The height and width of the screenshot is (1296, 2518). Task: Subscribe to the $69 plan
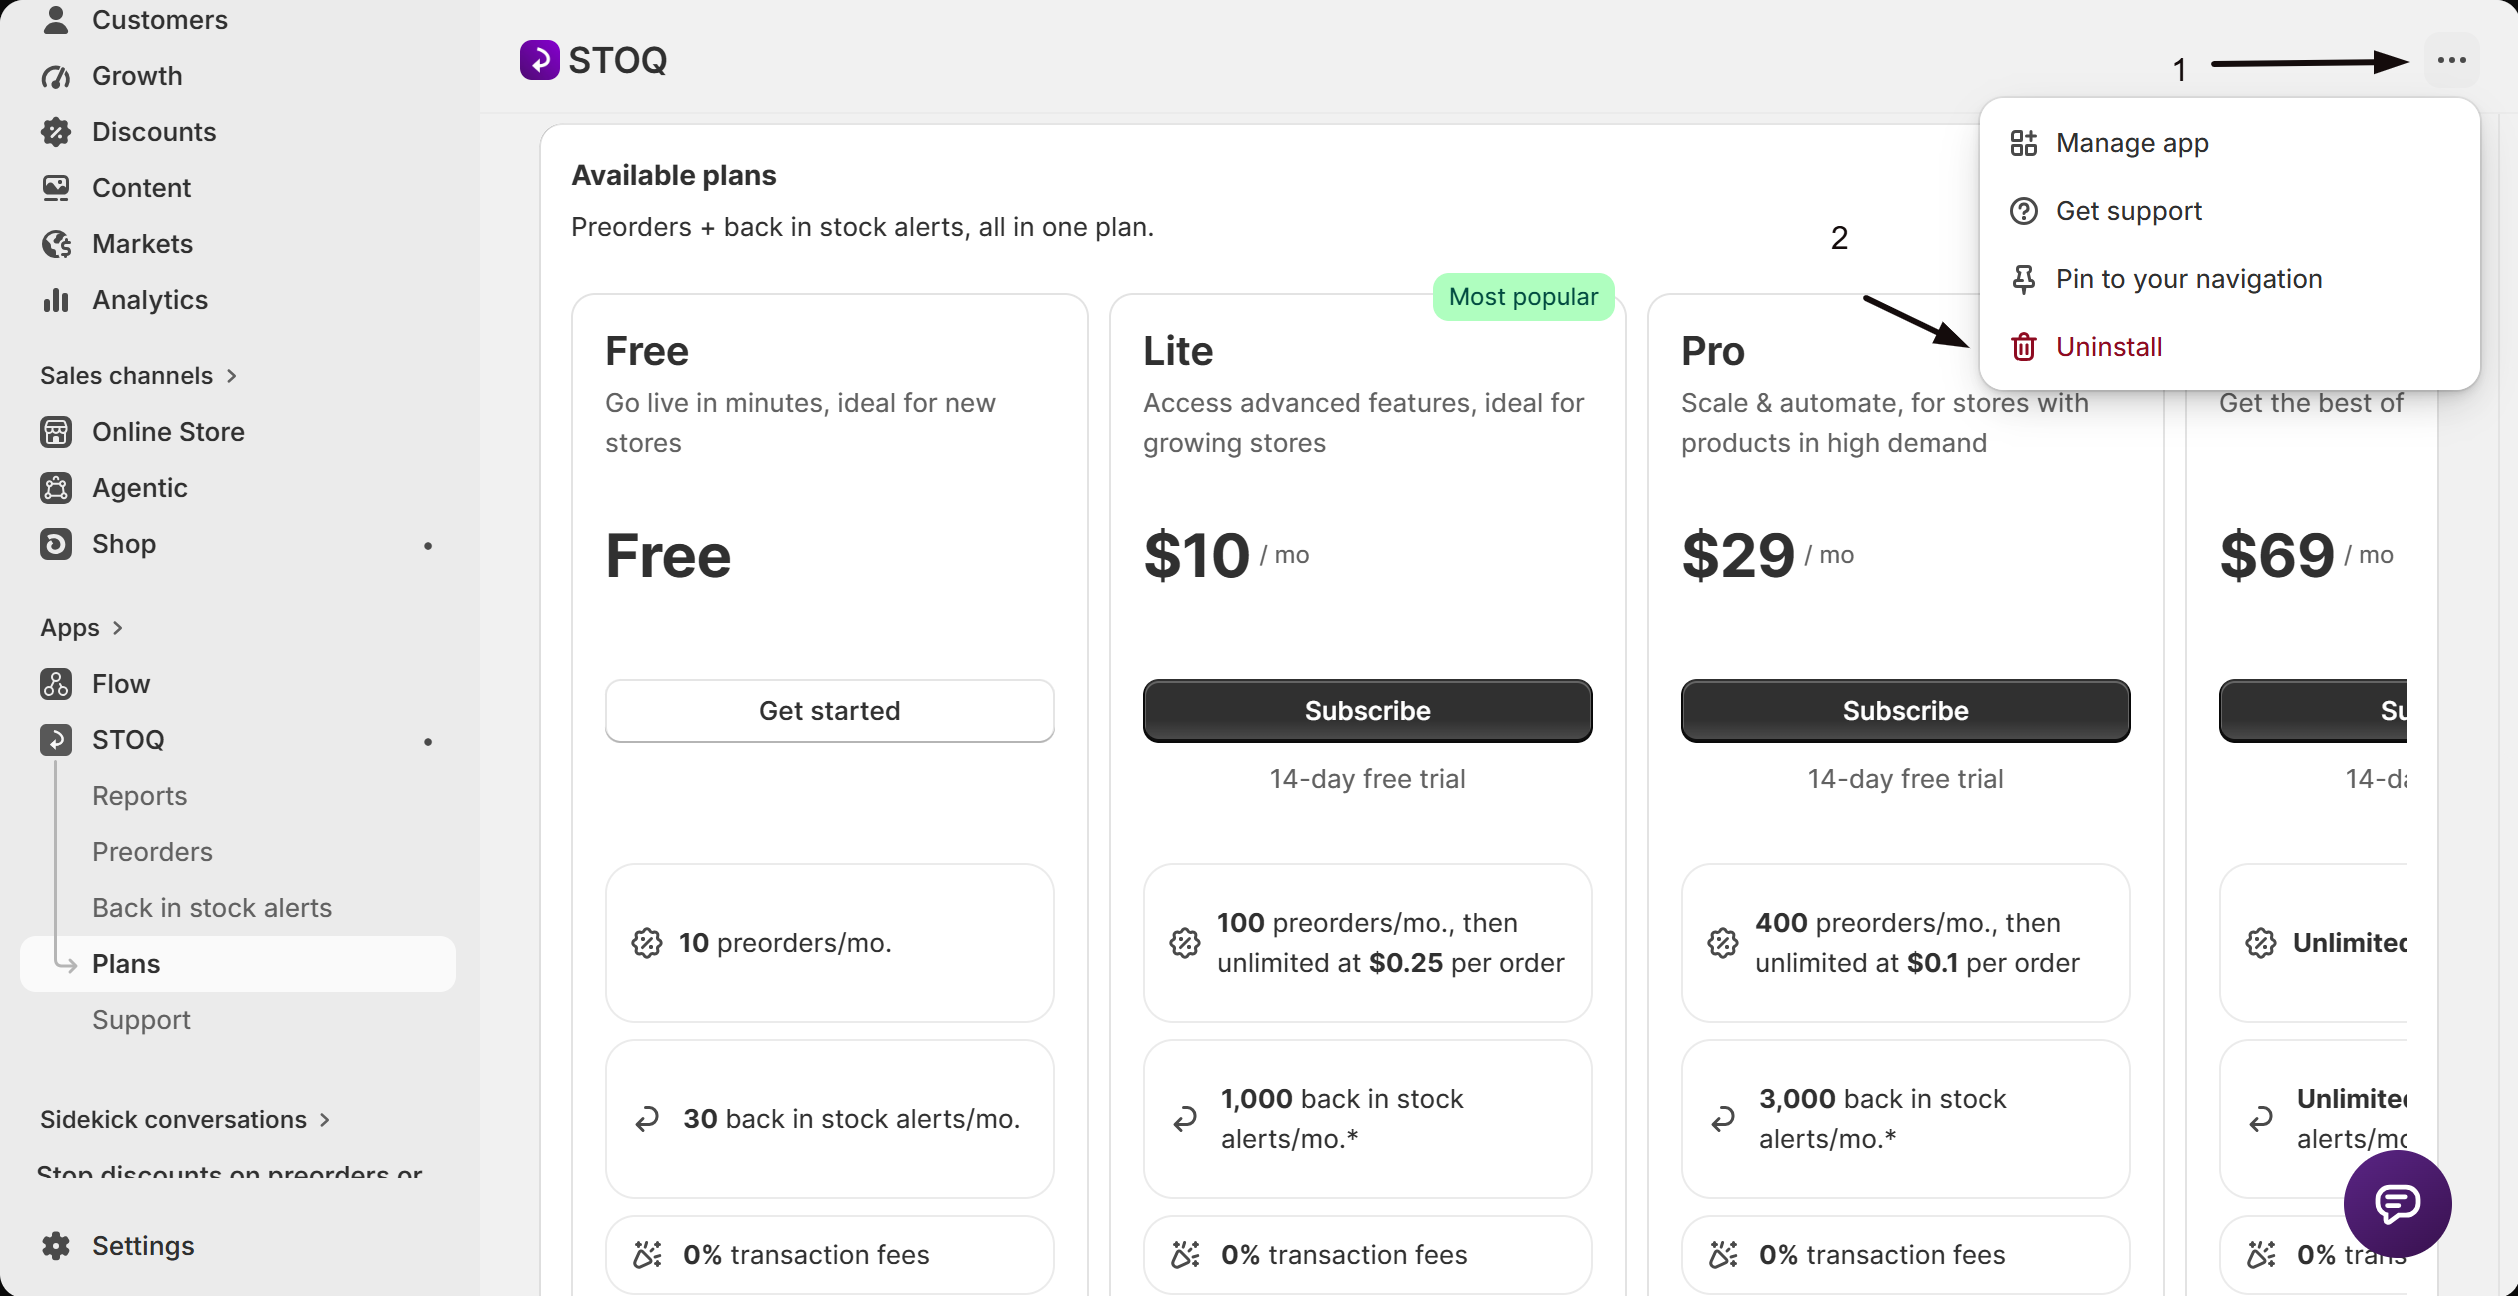tap(2313, 711)
